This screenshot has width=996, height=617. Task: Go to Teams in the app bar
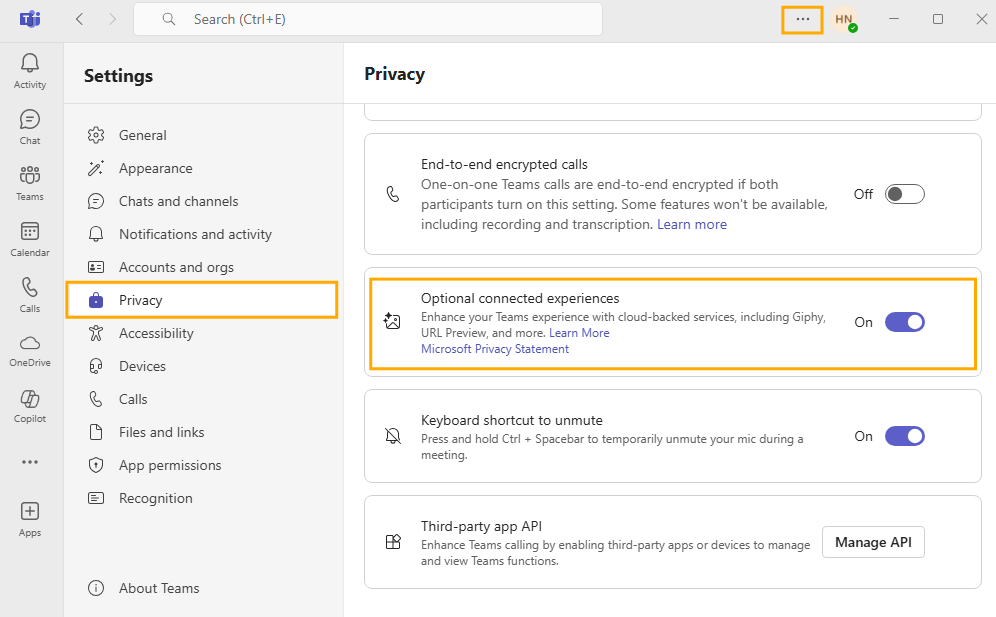[x=30, y=182]
